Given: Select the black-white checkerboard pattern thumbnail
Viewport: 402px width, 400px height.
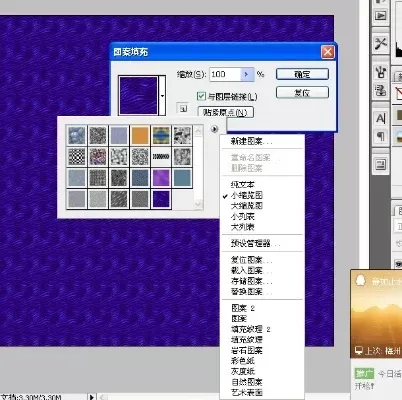Looking at the screenshot, I should pyautogui.click(x=77, y=156).
